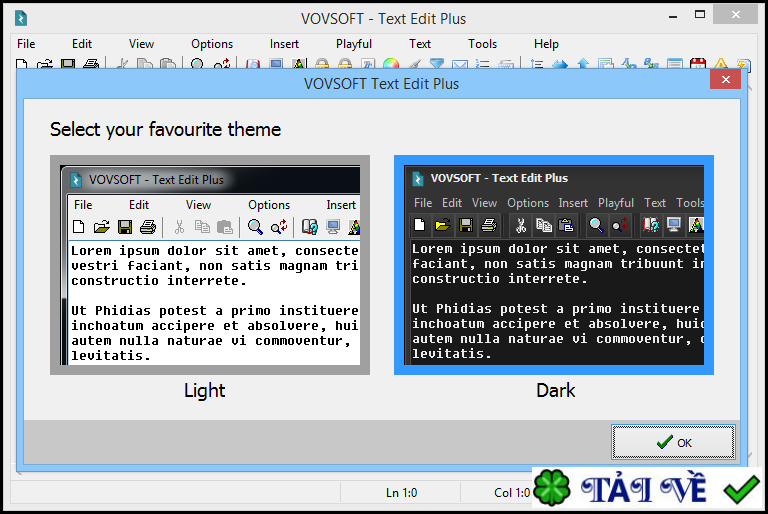
Task: Click the Ln 1:0 status bar entry
Action: coord(401,492)
